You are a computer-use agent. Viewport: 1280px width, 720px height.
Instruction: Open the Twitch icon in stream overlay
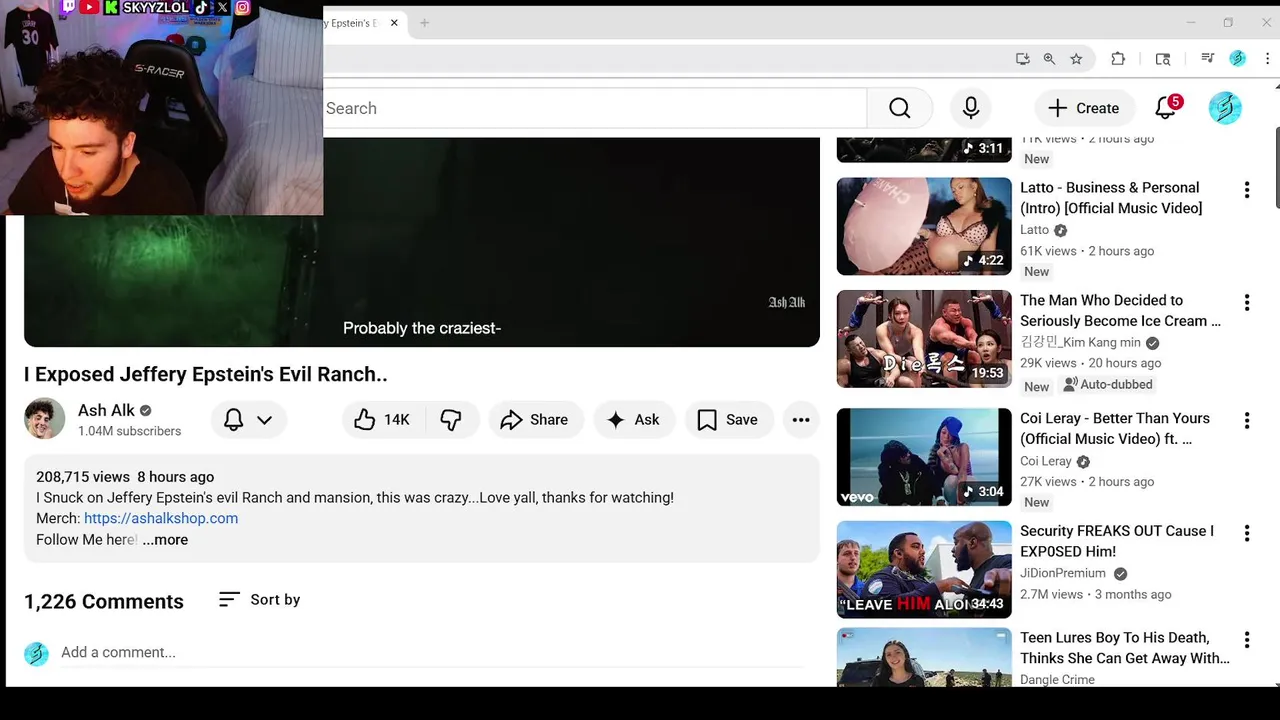coord(68,7)
